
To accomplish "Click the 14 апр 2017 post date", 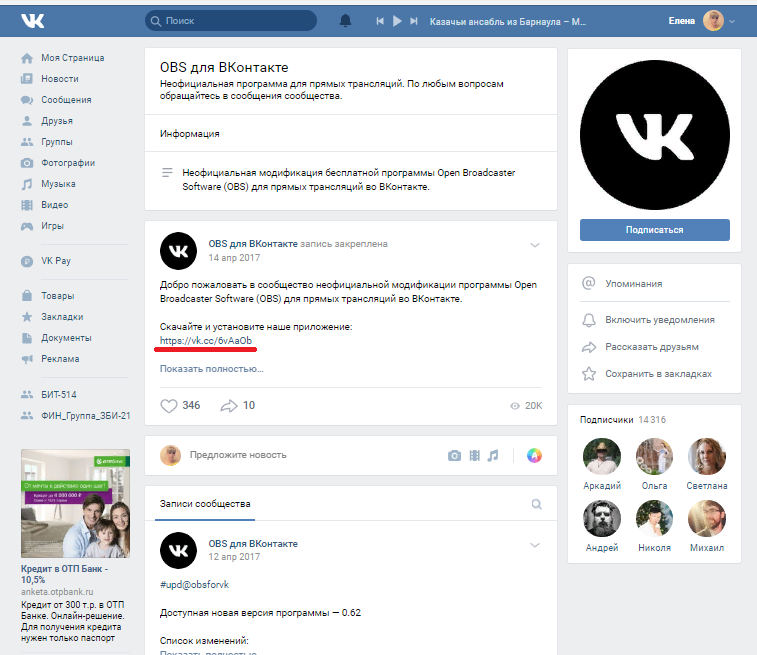I will (x=234, y=258).
